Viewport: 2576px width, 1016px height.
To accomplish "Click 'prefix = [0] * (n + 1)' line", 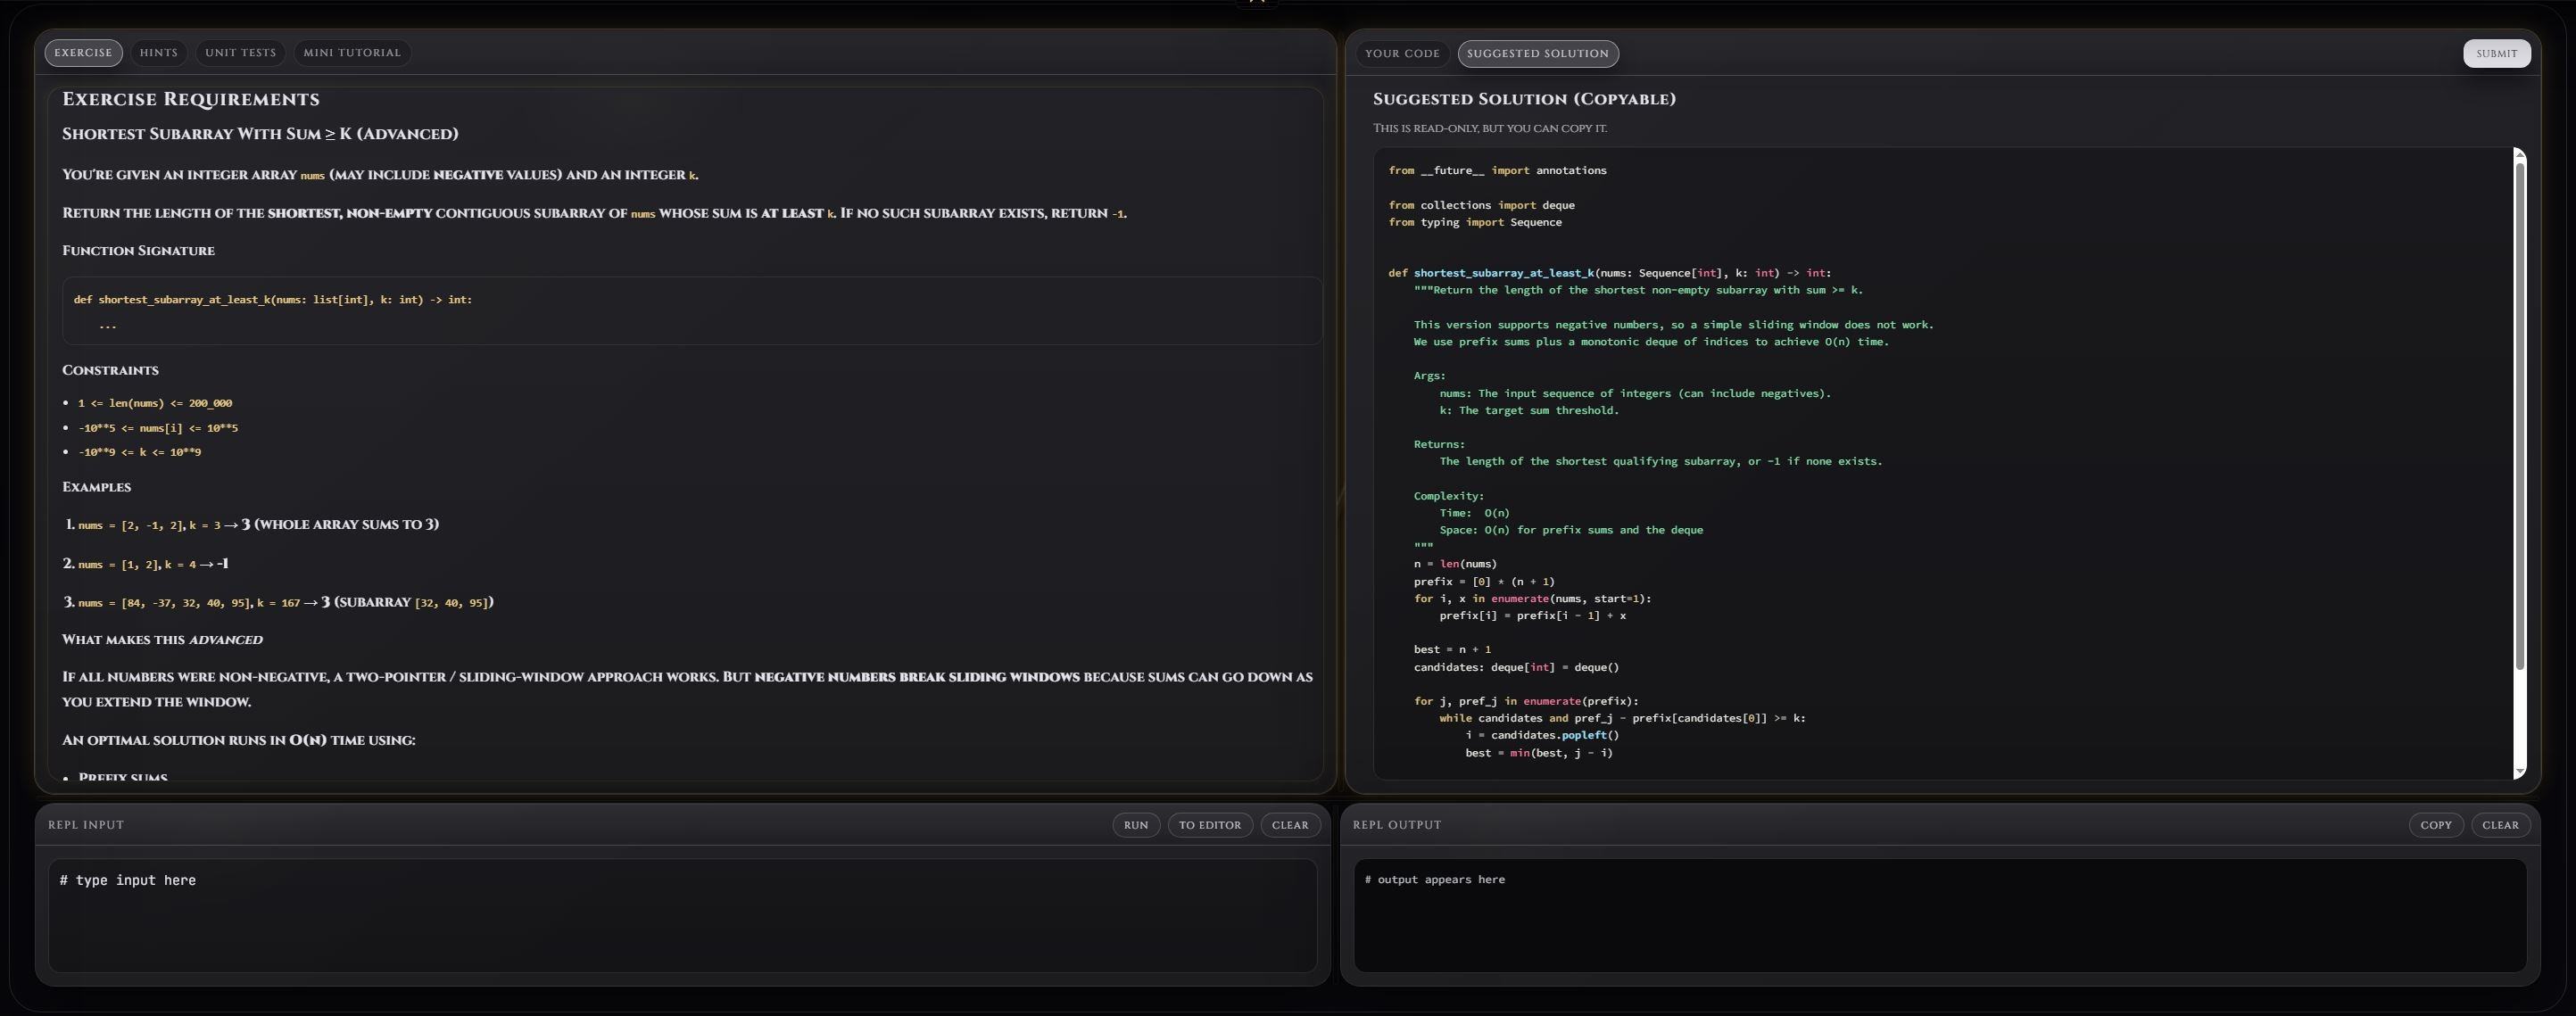I will point(1484,582).
